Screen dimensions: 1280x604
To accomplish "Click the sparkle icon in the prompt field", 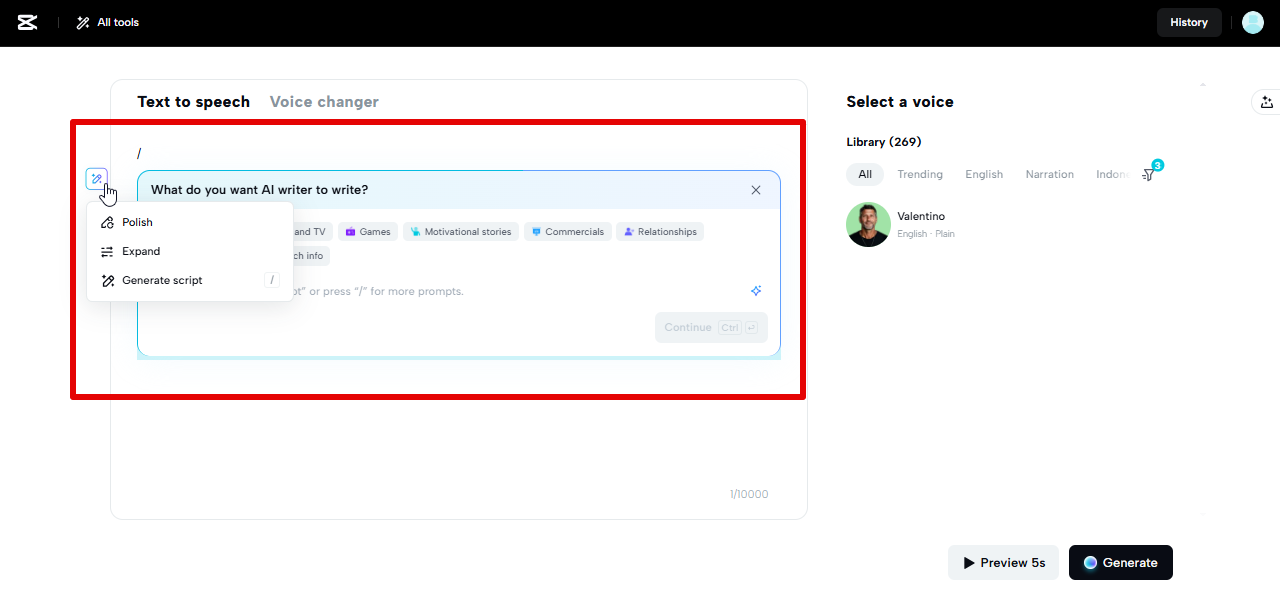I will pyautogui.click(x=757, y=291).
